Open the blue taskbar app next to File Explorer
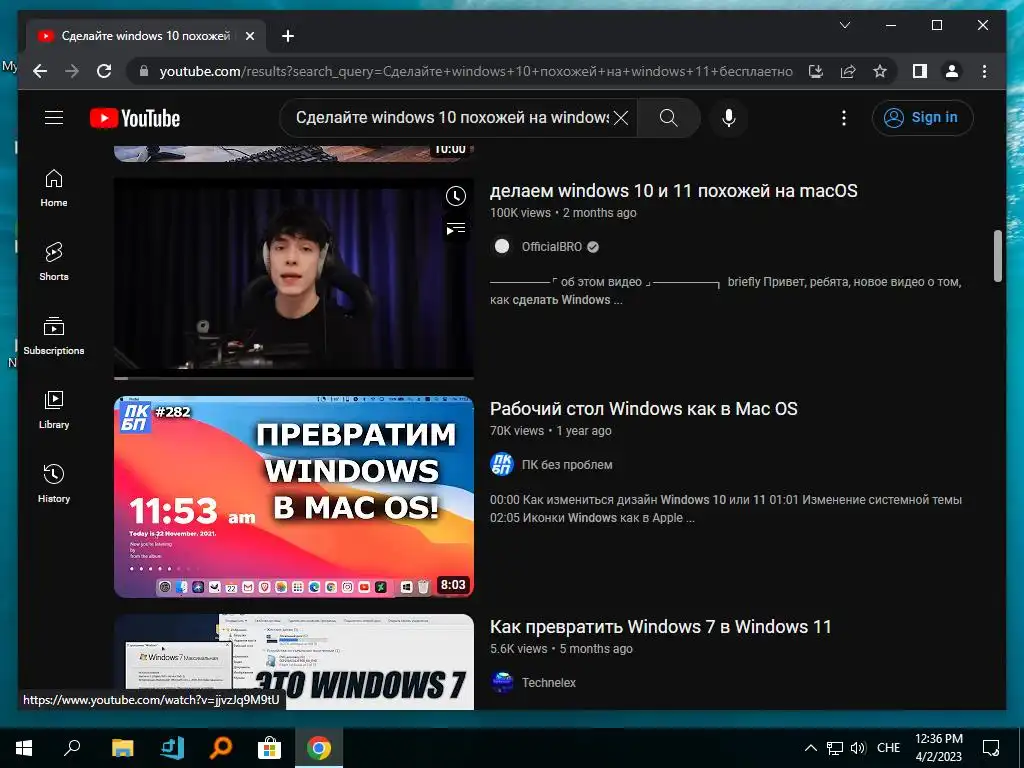1024x768 pixels. tap(172, 748)
